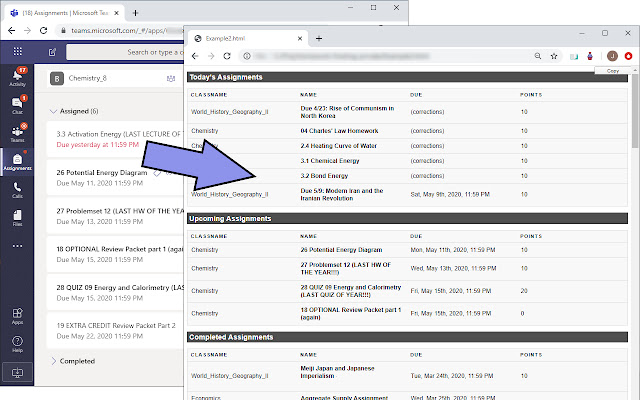Open Files in the Teams sidebar

17,217
